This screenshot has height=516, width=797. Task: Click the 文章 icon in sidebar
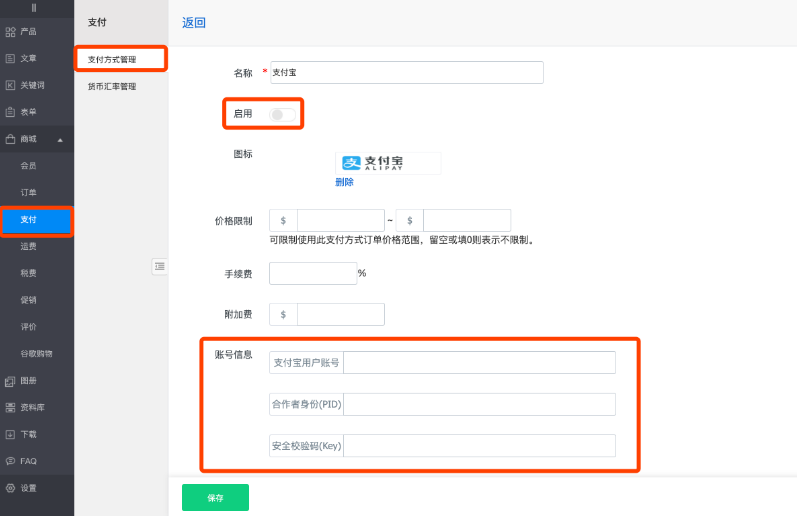[x=10, y=59]
